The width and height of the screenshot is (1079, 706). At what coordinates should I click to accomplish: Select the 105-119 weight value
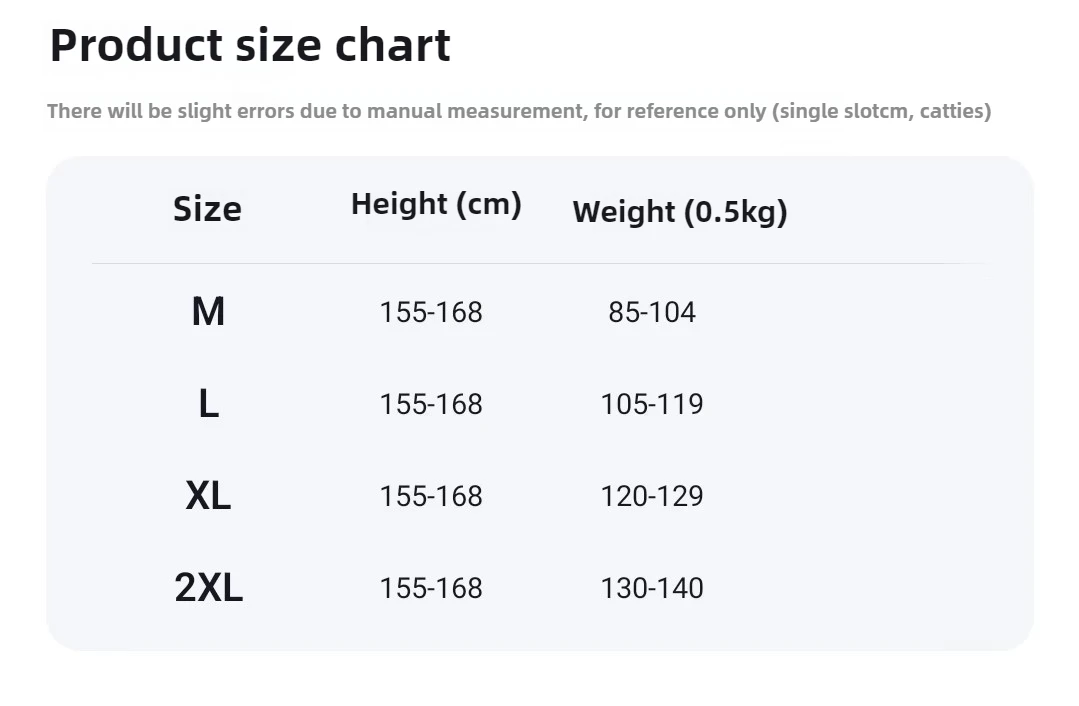tap(652, 405)
